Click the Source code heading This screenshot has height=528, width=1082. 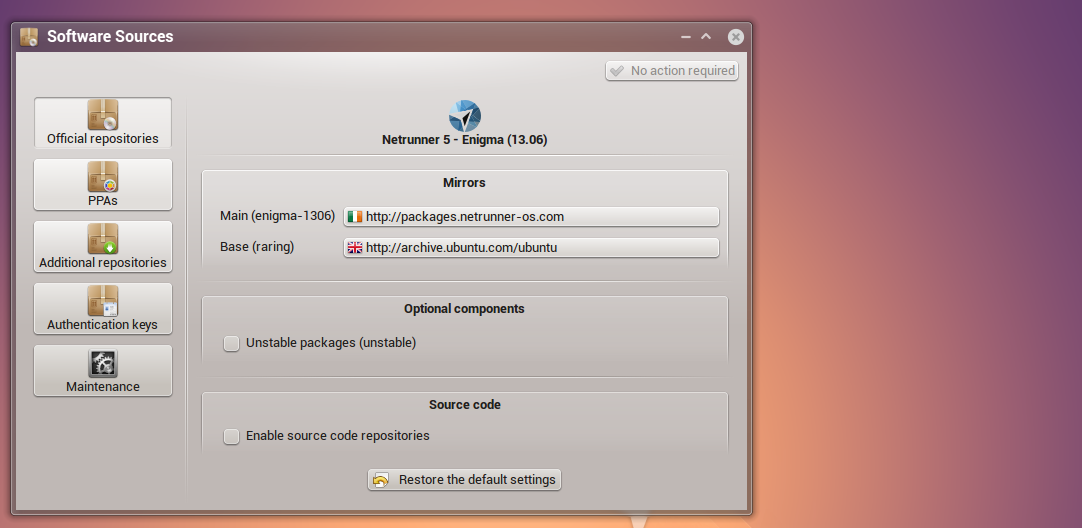click(464, 405)
